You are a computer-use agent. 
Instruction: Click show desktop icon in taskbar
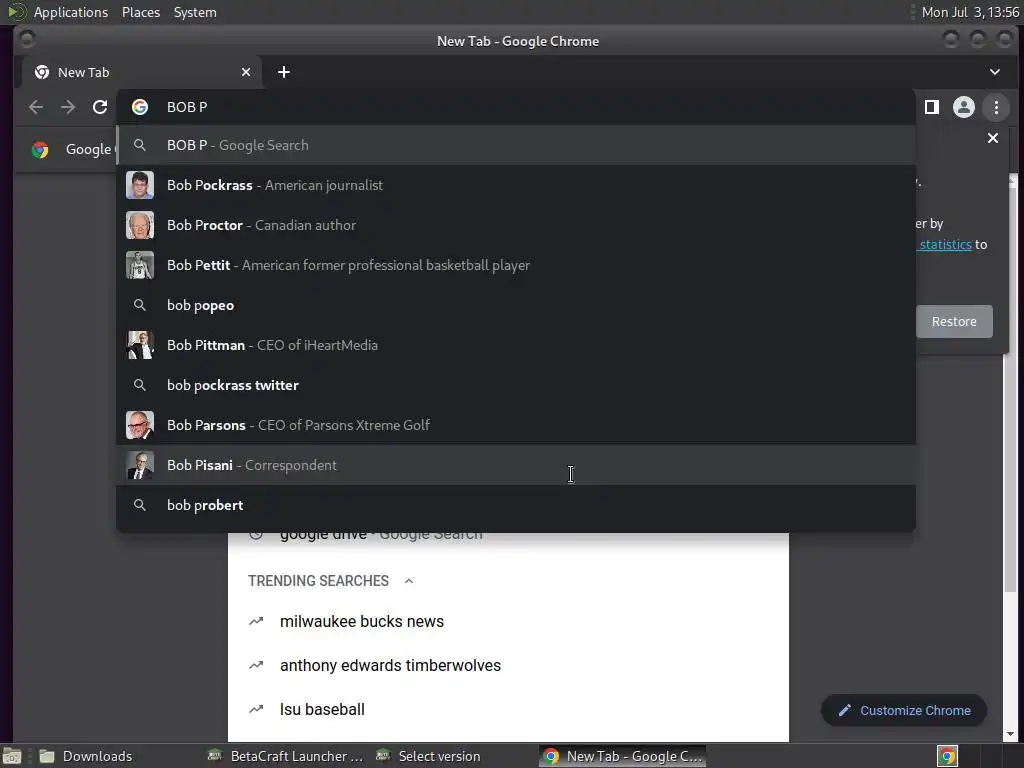[12, 756]
